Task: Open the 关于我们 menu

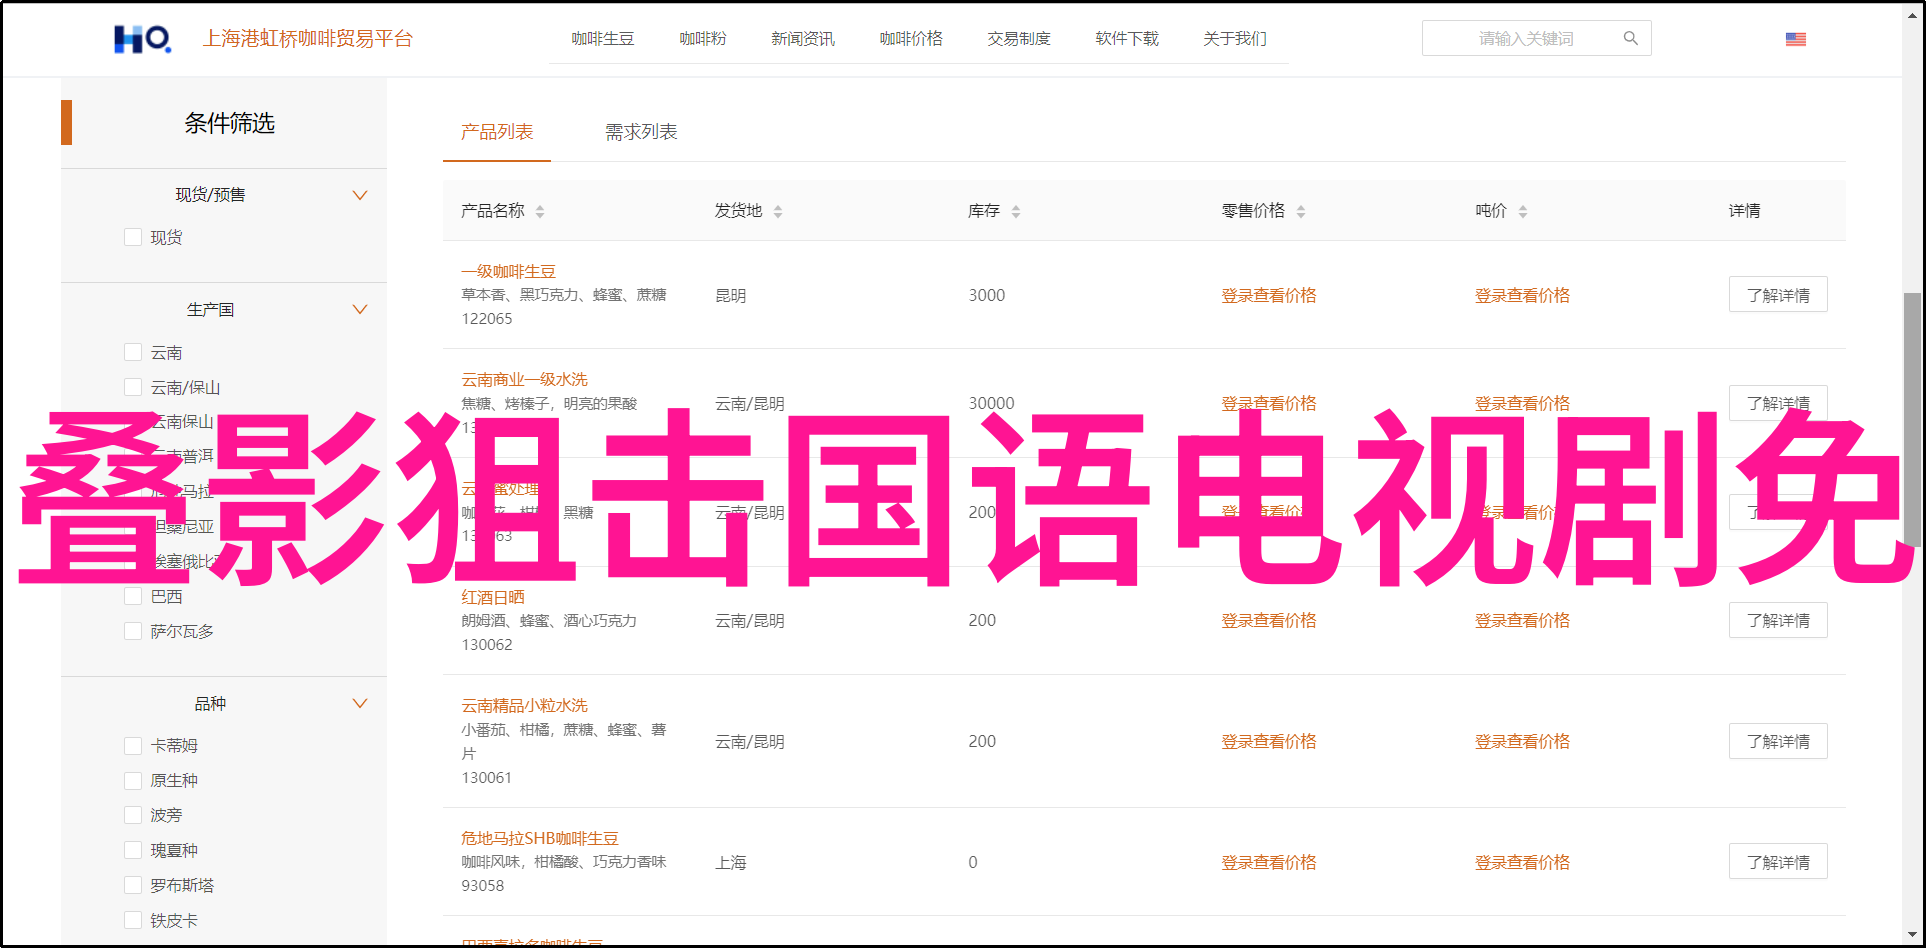Action: pos(1234,39)
